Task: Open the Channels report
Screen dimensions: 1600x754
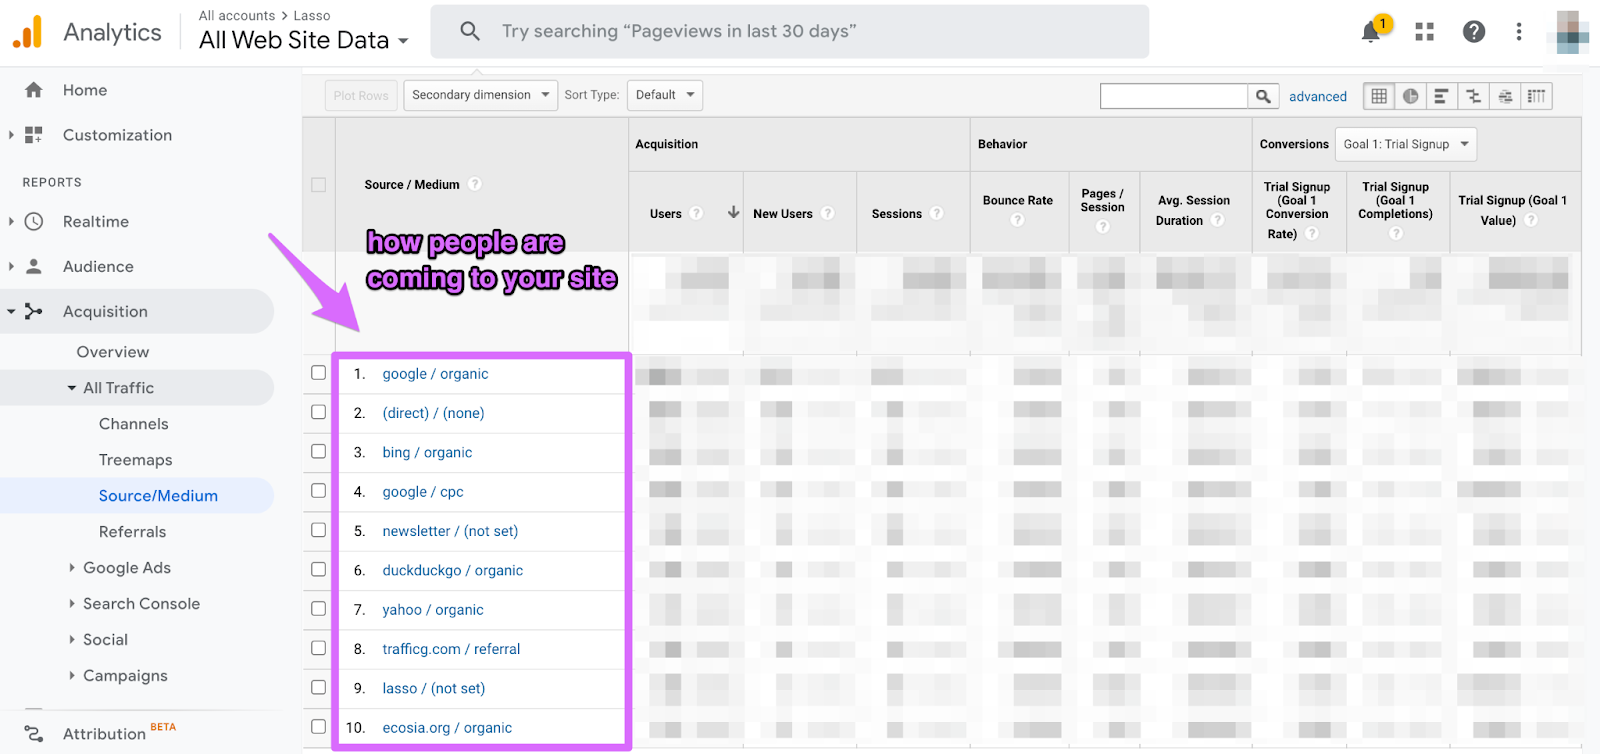Action: tap(134, 424)
